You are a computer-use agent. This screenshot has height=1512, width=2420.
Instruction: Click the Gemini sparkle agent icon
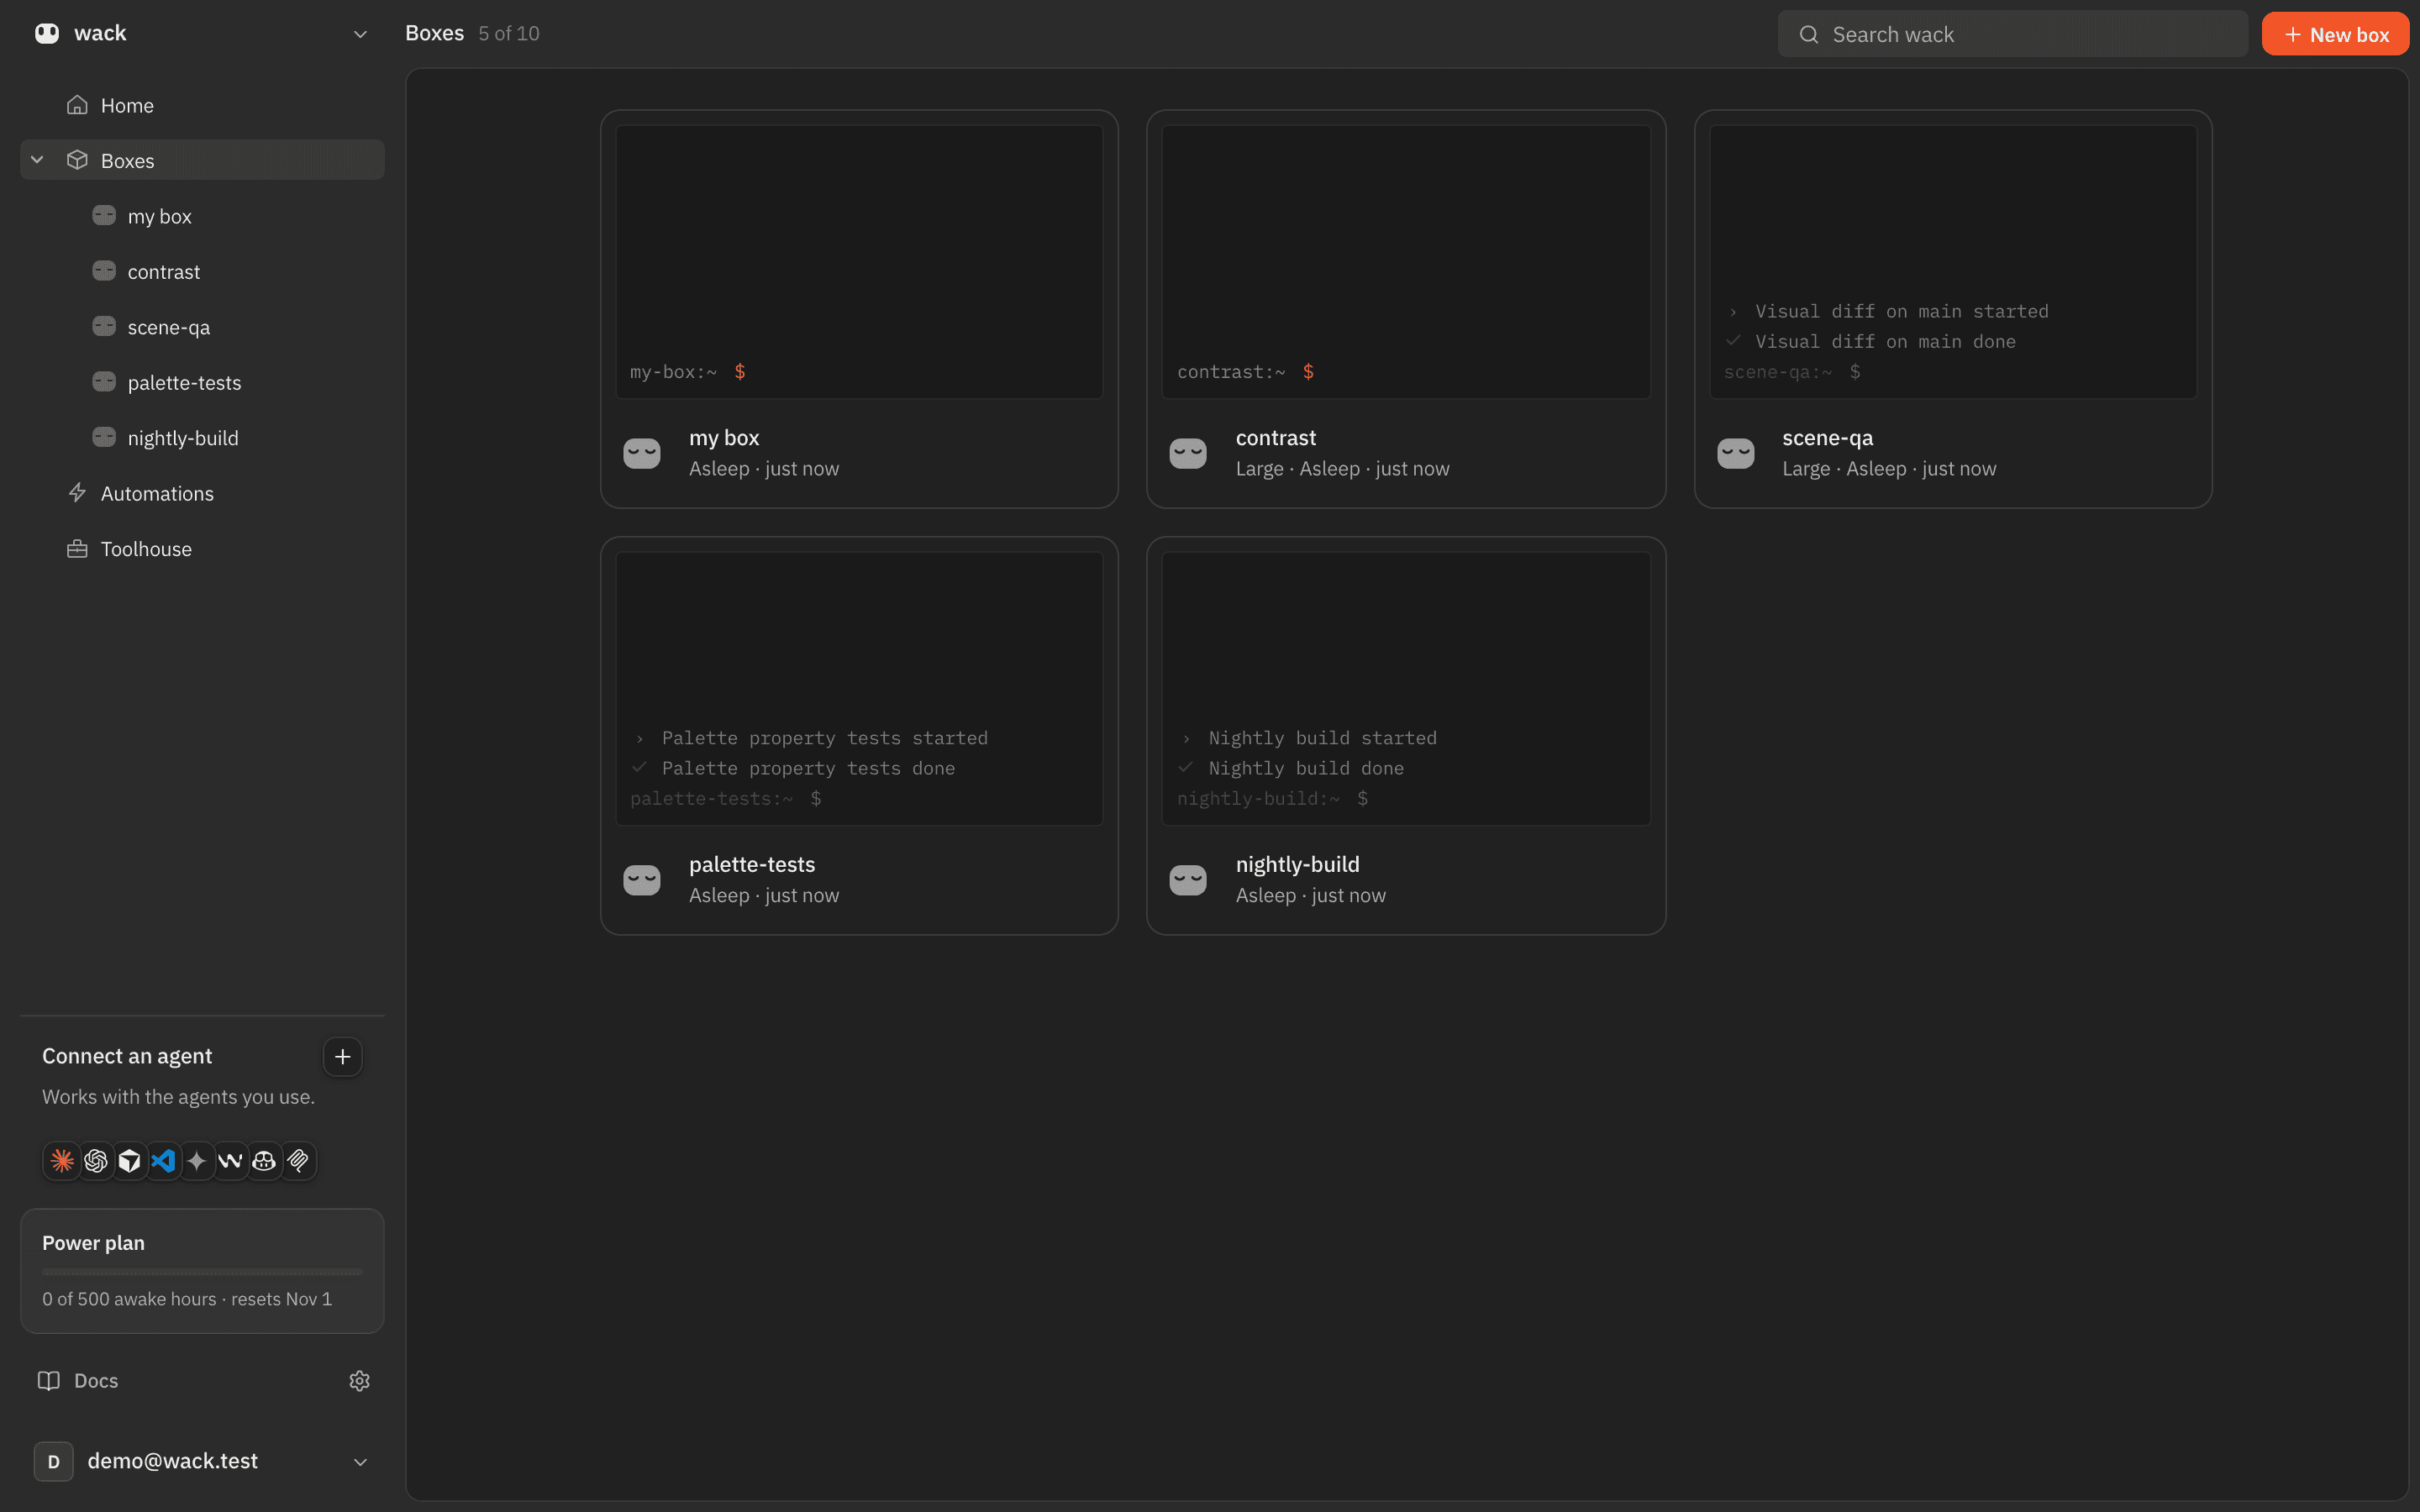point(197,1161)
